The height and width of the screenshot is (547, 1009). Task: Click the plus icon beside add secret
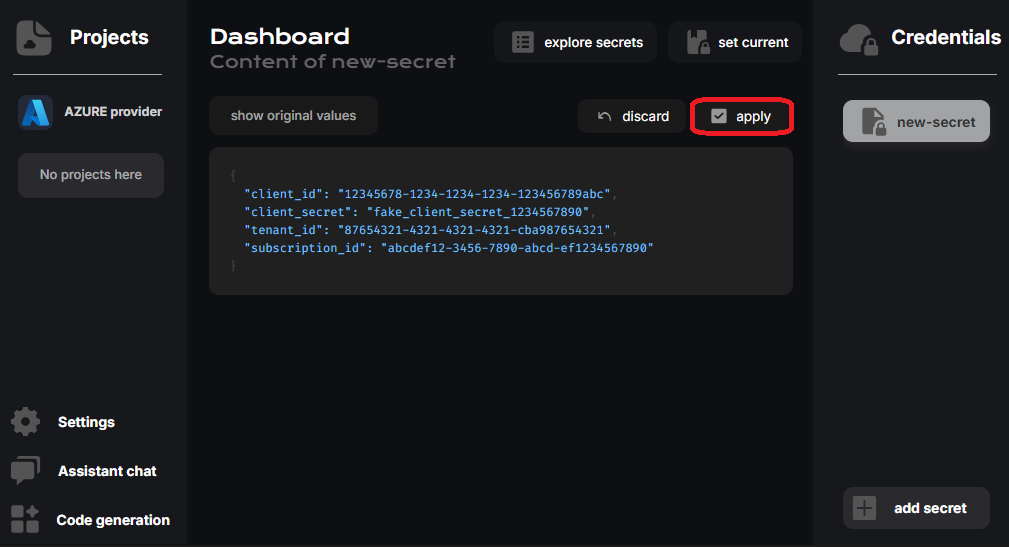tap(865, 508)
